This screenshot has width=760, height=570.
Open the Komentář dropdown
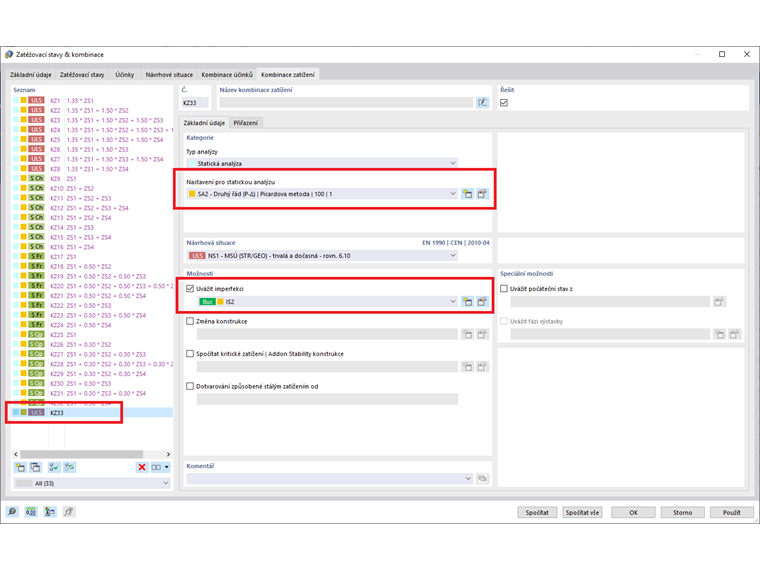(x=330, y=478)
